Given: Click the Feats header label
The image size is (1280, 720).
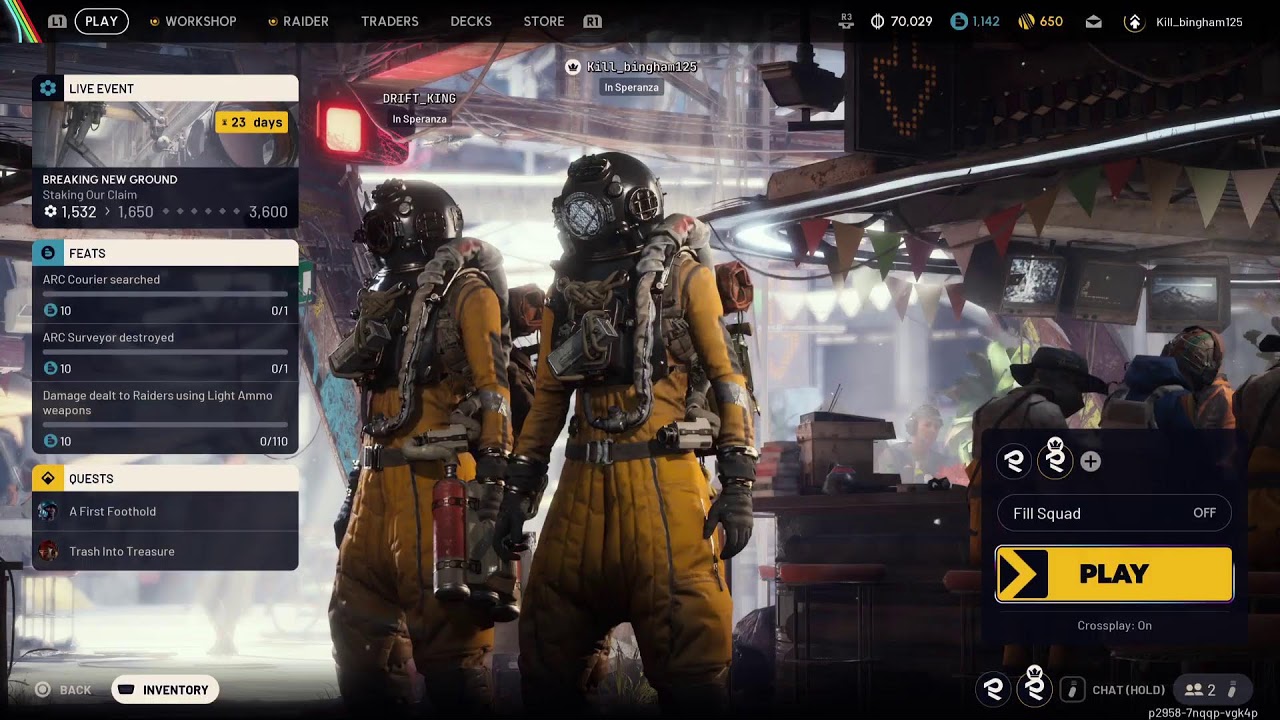Looking at the screenshot, I should tap(87, 254).
